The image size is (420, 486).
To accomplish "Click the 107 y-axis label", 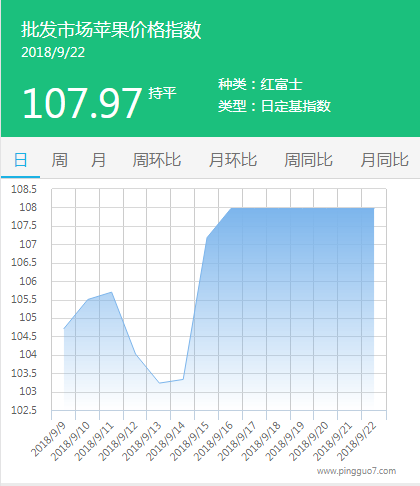I will pos(28,244).
